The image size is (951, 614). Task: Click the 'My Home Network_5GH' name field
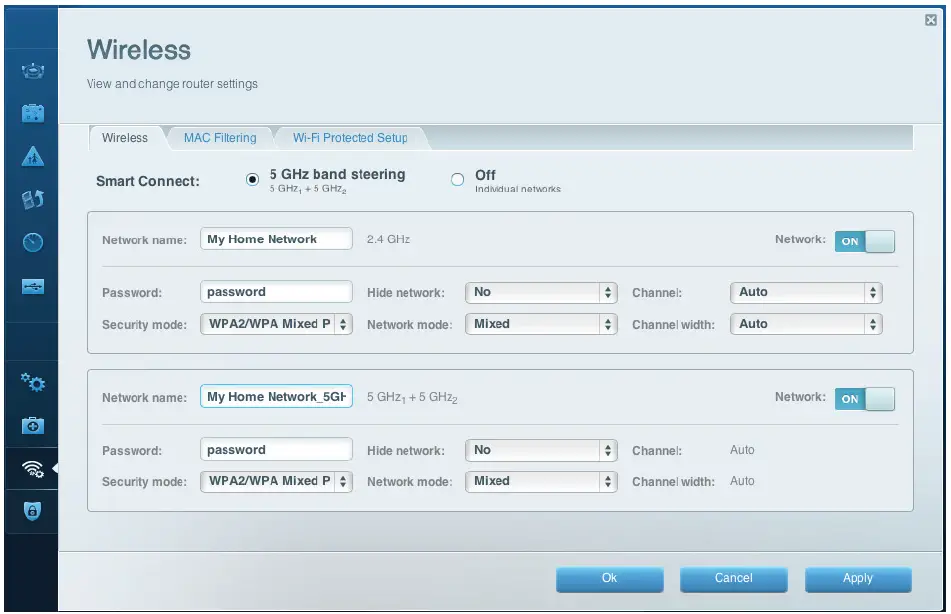click(x=276, y=397)
